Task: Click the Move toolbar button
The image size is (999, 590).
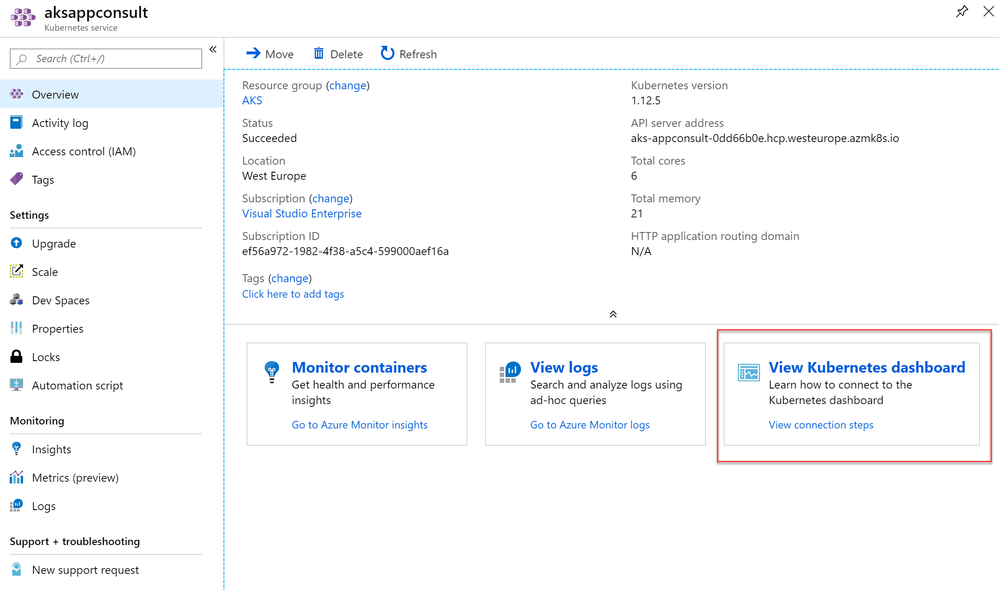Action: tap(270, 54)
